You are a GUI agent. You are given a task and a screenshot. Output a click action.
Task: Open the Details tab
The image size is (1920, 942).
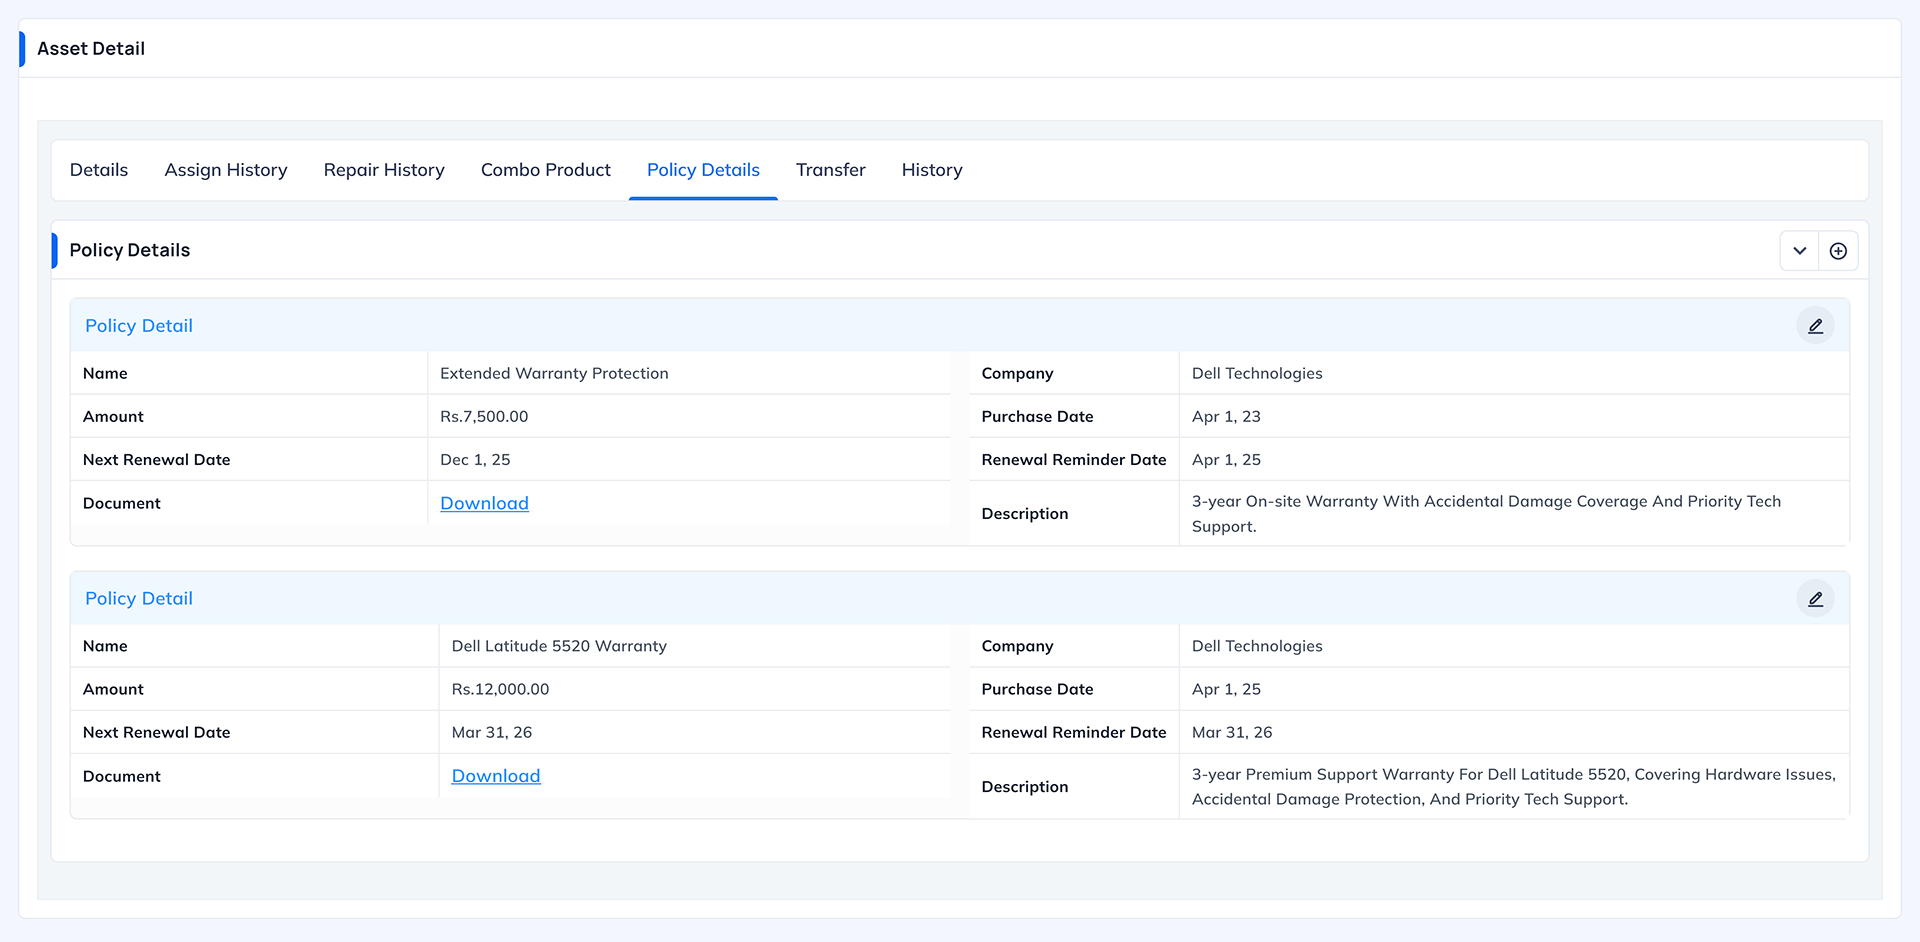point(99,170)
